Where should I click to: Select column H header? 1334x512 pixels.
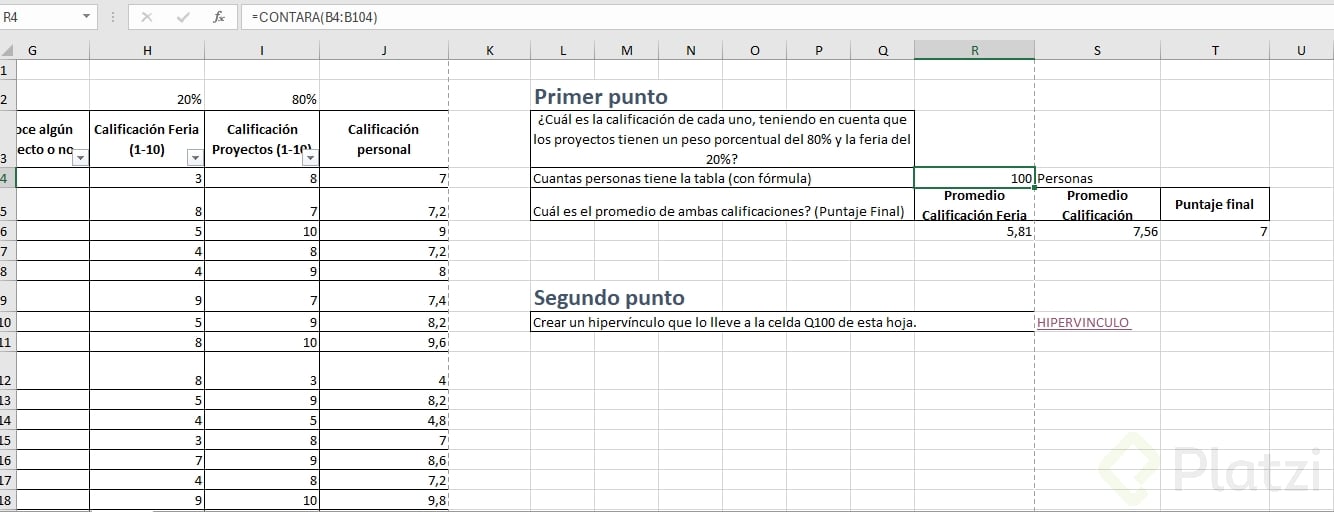click(x=147, y=51)
